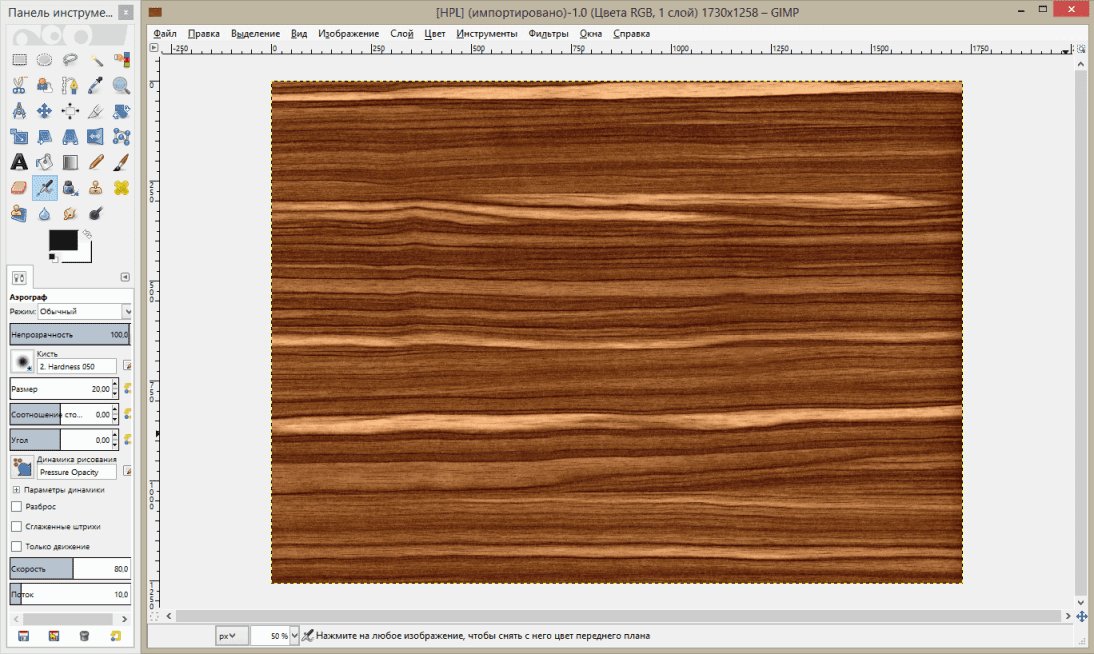This screenshot has width=1094, height=654.
Task: Select the Bucket Fill tool
Action: pyautogui.click(x=45, y=161)
